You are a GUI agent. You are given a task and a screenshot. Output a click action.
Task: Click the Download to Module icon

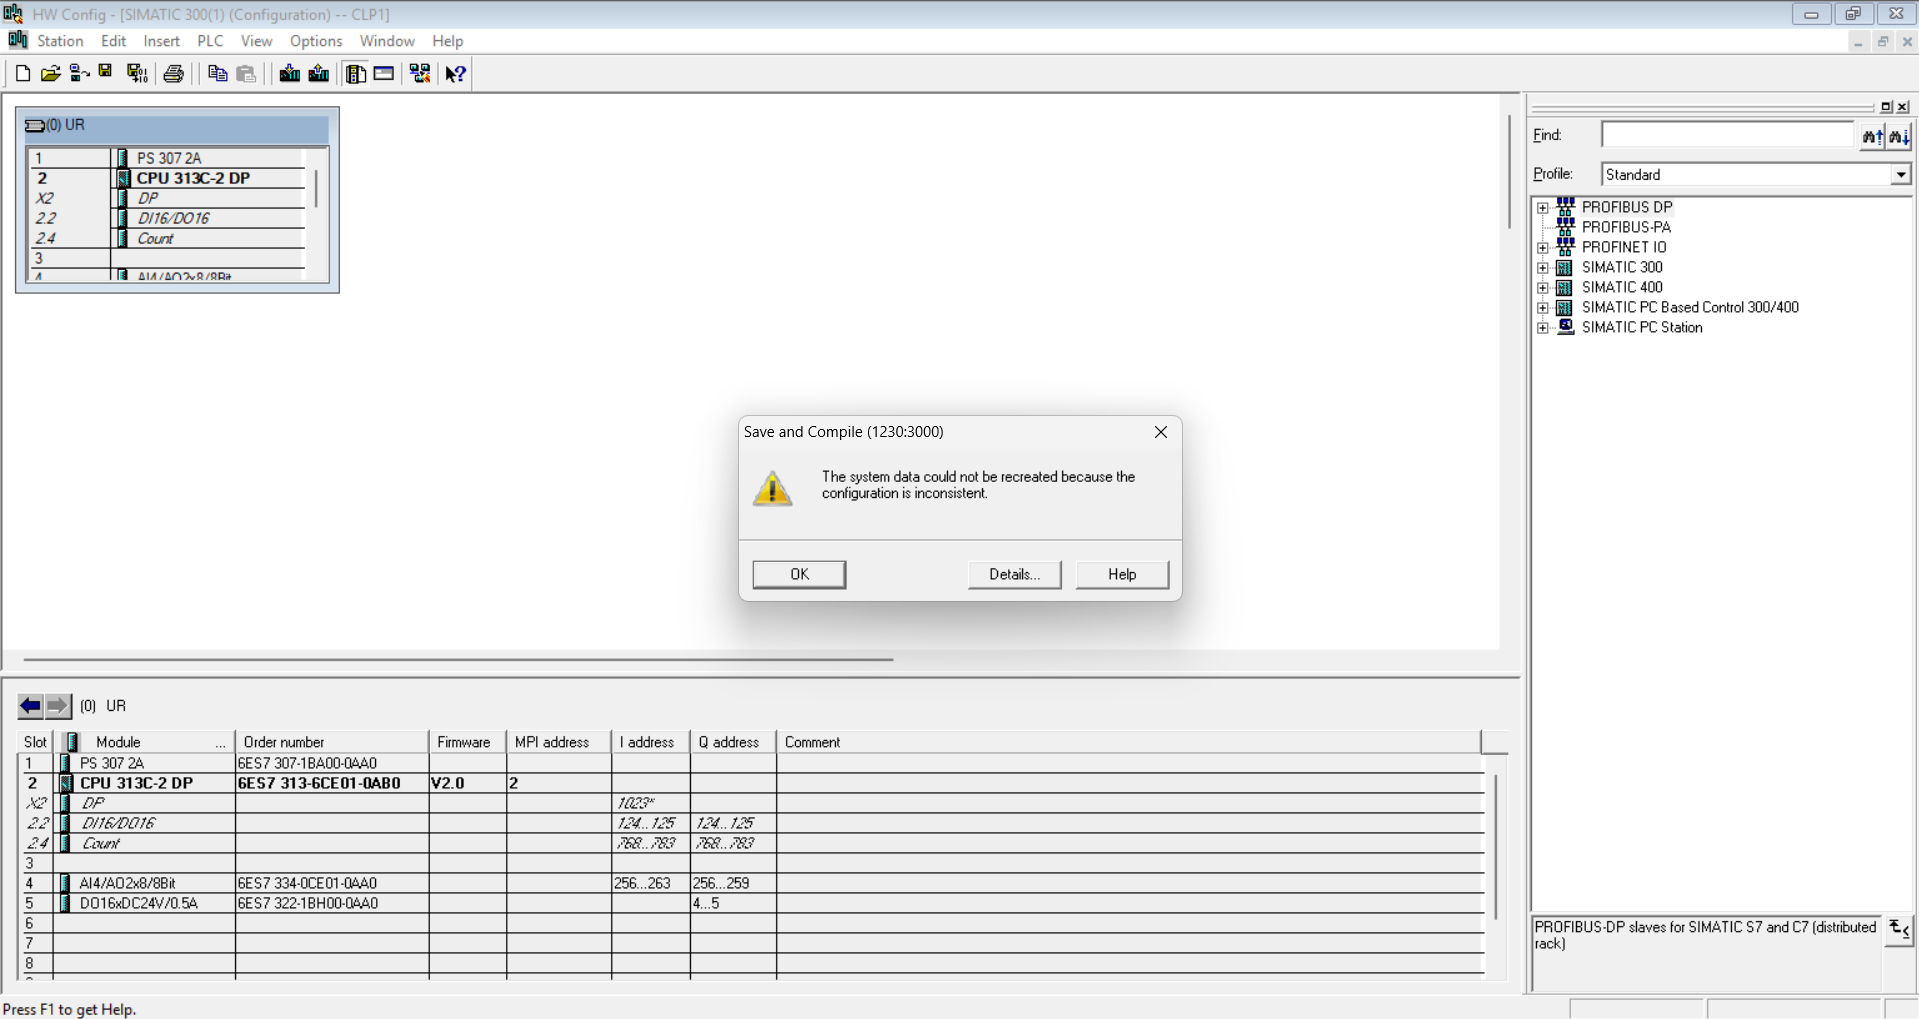point(290,73)
